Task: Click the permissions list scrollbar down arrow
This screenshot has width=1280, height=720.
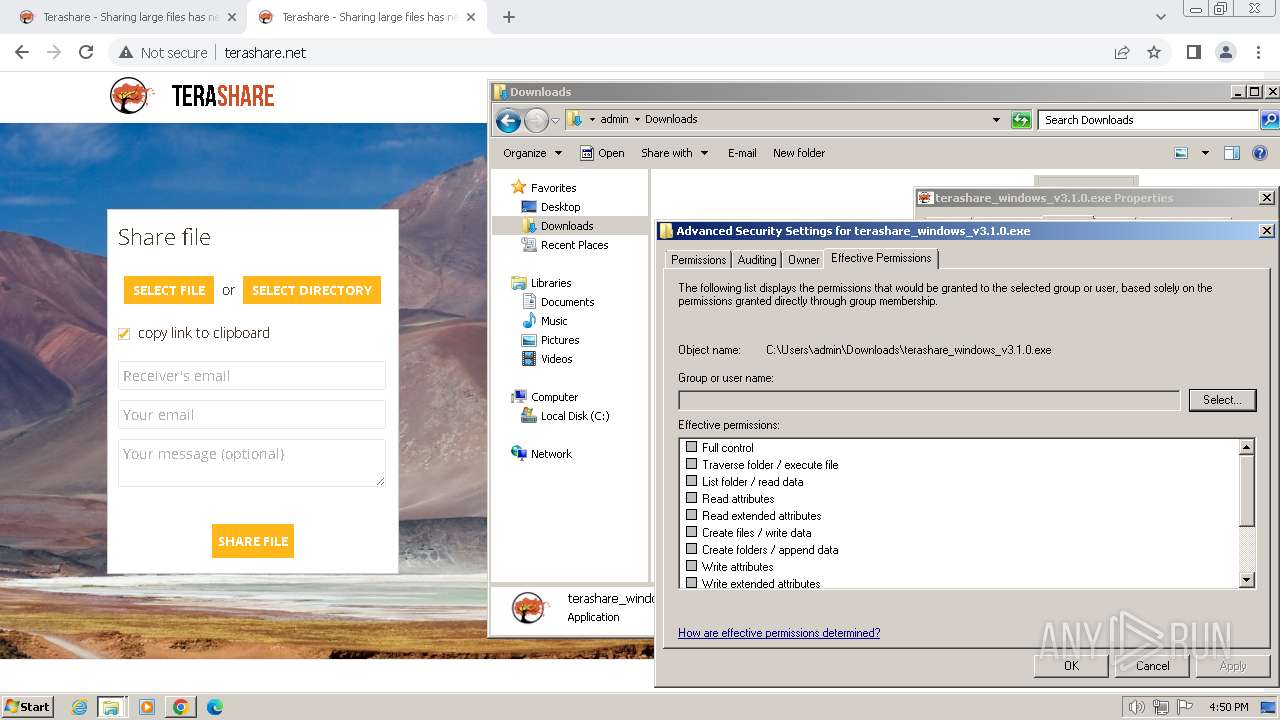Action: 1246,580
